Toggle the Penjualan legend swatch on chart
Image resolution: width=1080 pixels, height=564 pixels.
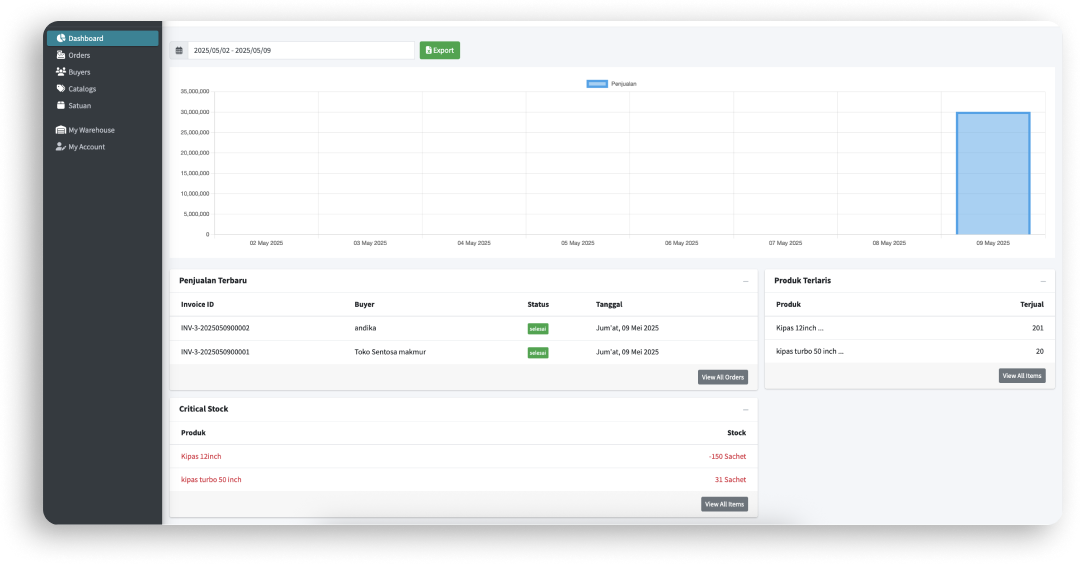click(597, 84)
